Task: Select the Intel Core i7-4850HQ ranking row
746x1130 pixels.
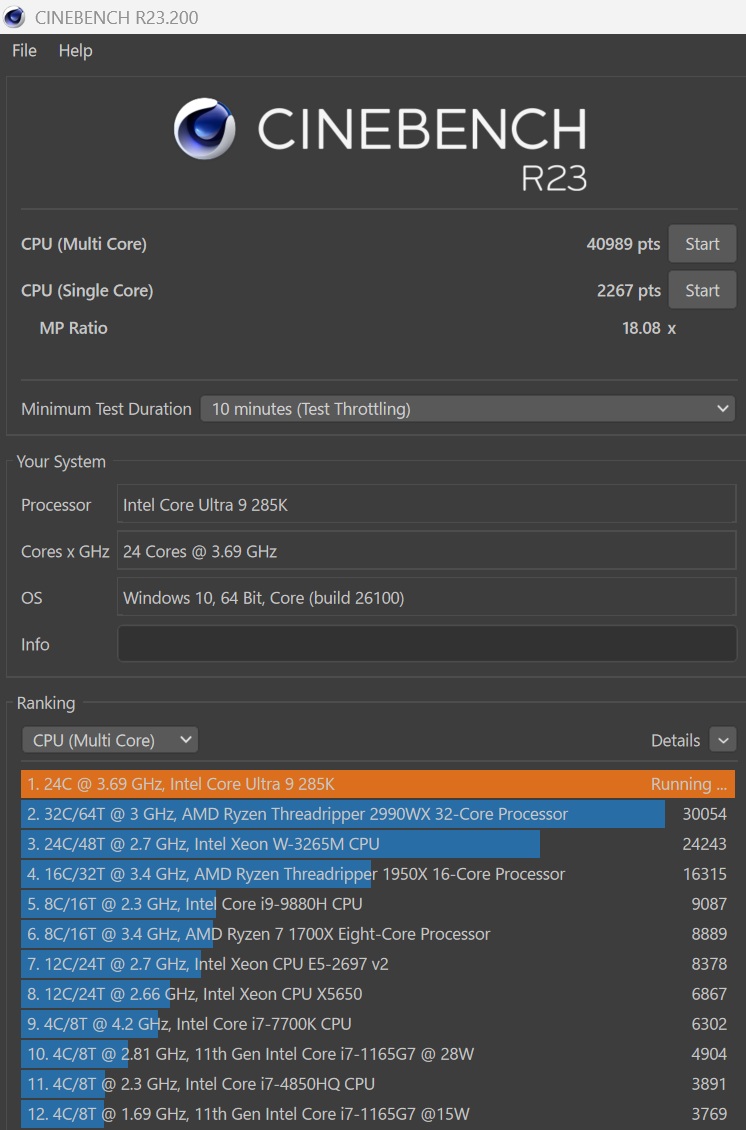Action: [378, 1084]
